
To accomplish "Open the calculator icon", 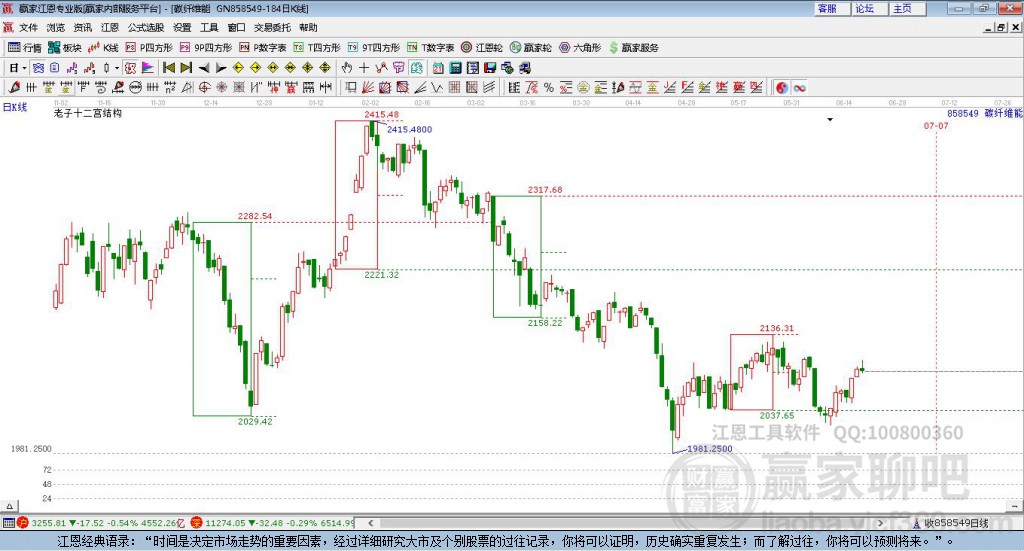I will pyautogui.click(x=455, y=68).
